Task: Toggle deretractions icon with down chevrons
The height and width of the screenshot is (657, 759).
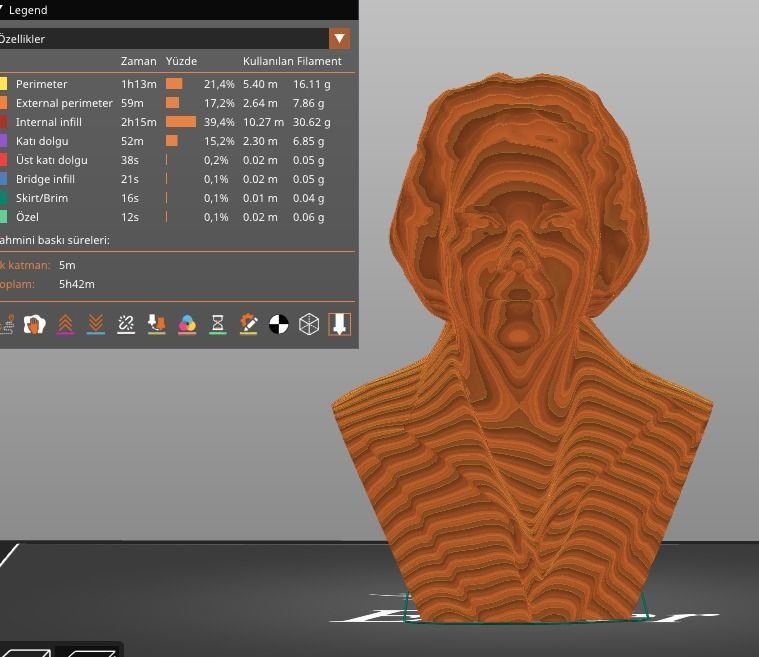Action: coord(96,324)
